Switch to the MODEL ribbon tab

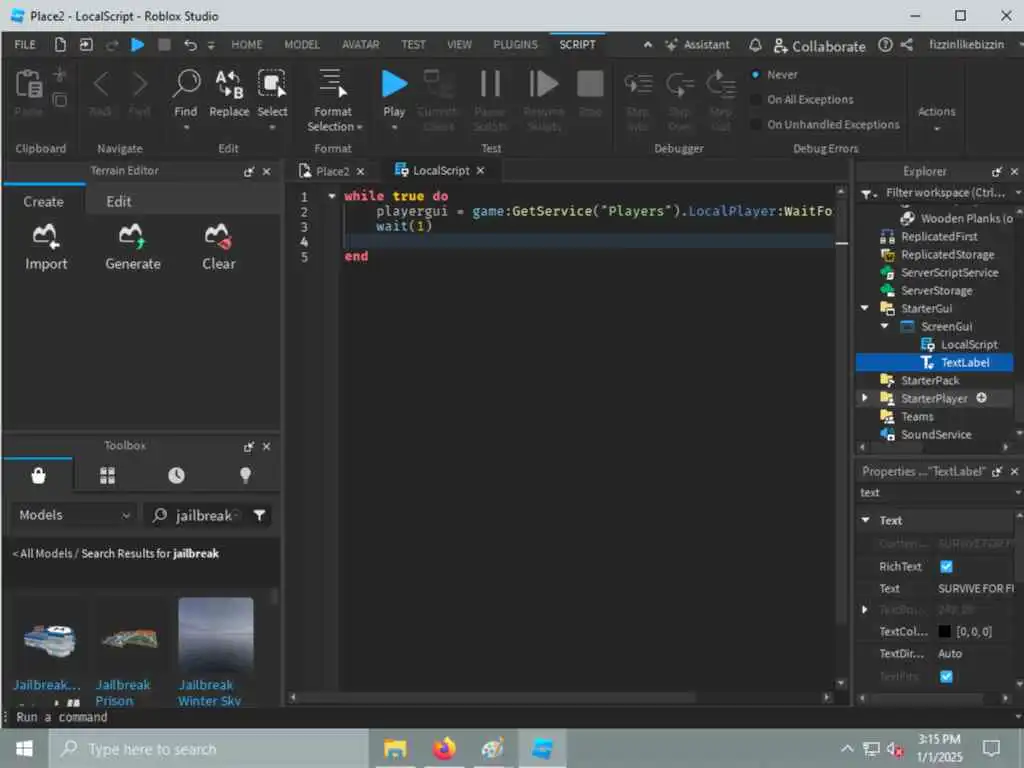pos(302,44)
